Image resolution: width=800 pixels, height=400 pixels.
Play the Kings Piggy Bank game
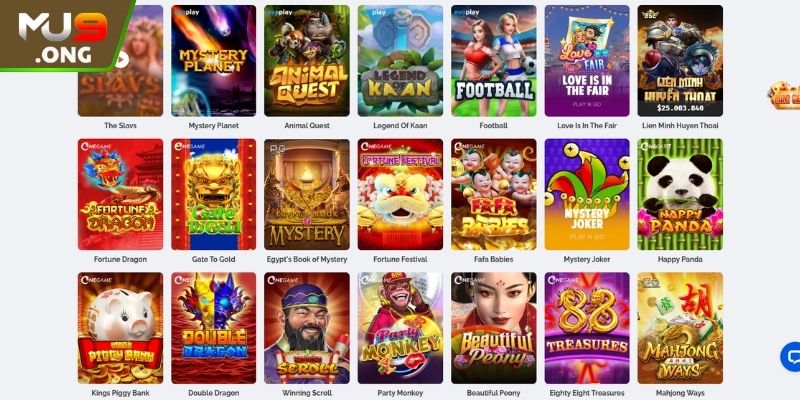pos(120,328)
